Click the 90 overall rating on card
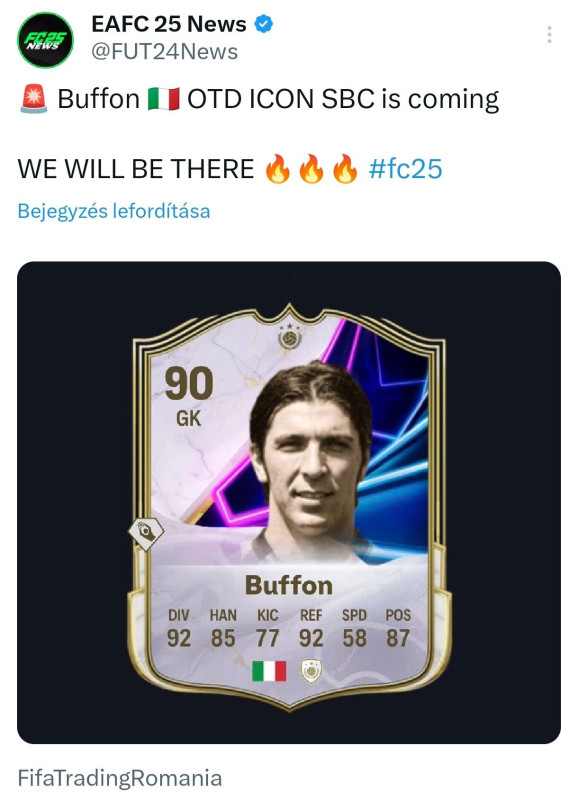578x800 pixels. pyautogui.click(x=189, y=384)
